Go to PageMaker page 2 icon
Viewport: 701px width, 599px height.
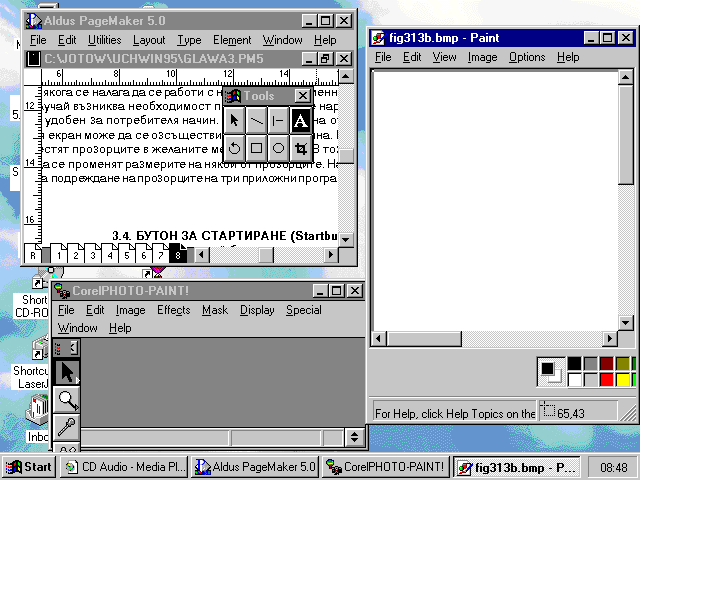[76, 253]
